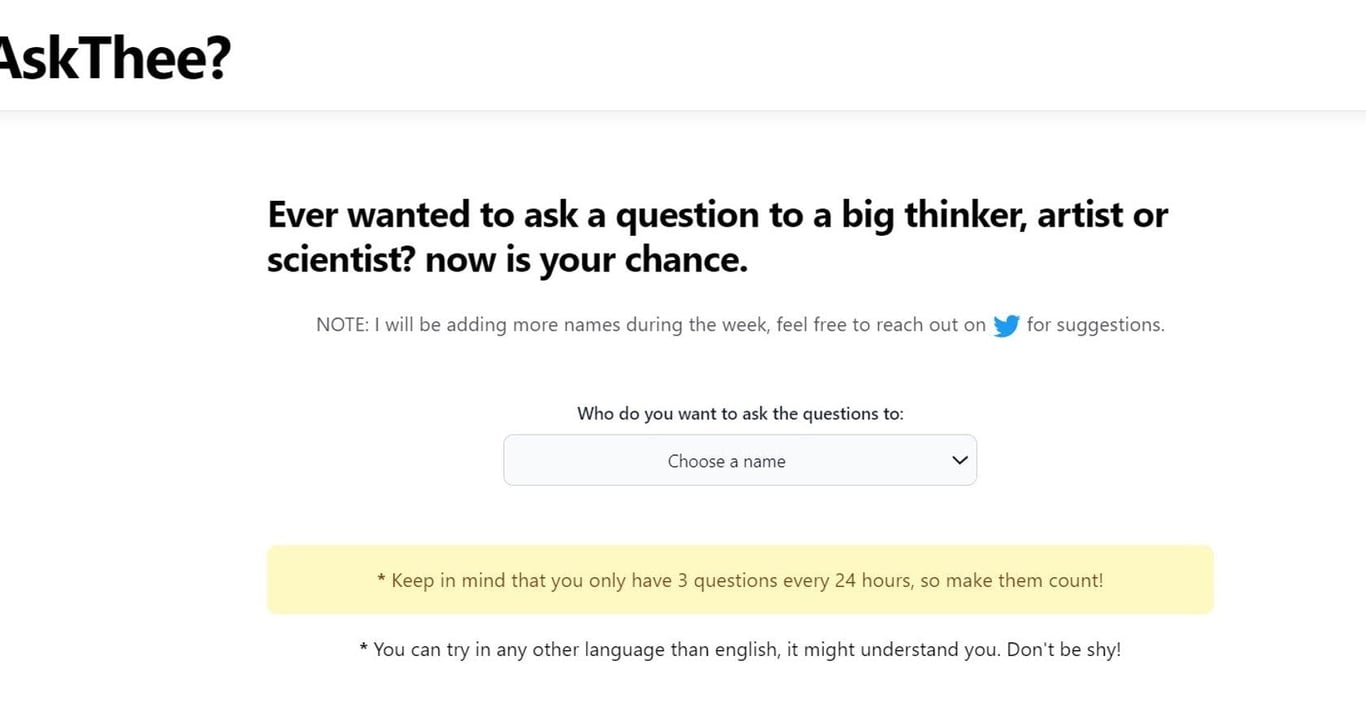Click the "Who do you want to ask" label

click(x=740, y=414)
